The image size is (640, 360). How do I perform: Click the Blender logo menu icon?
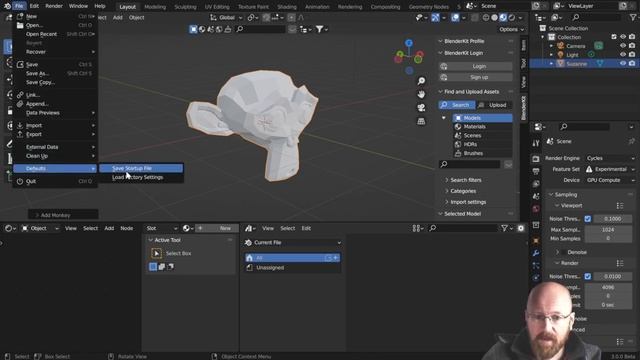click(x=7, y=6)
